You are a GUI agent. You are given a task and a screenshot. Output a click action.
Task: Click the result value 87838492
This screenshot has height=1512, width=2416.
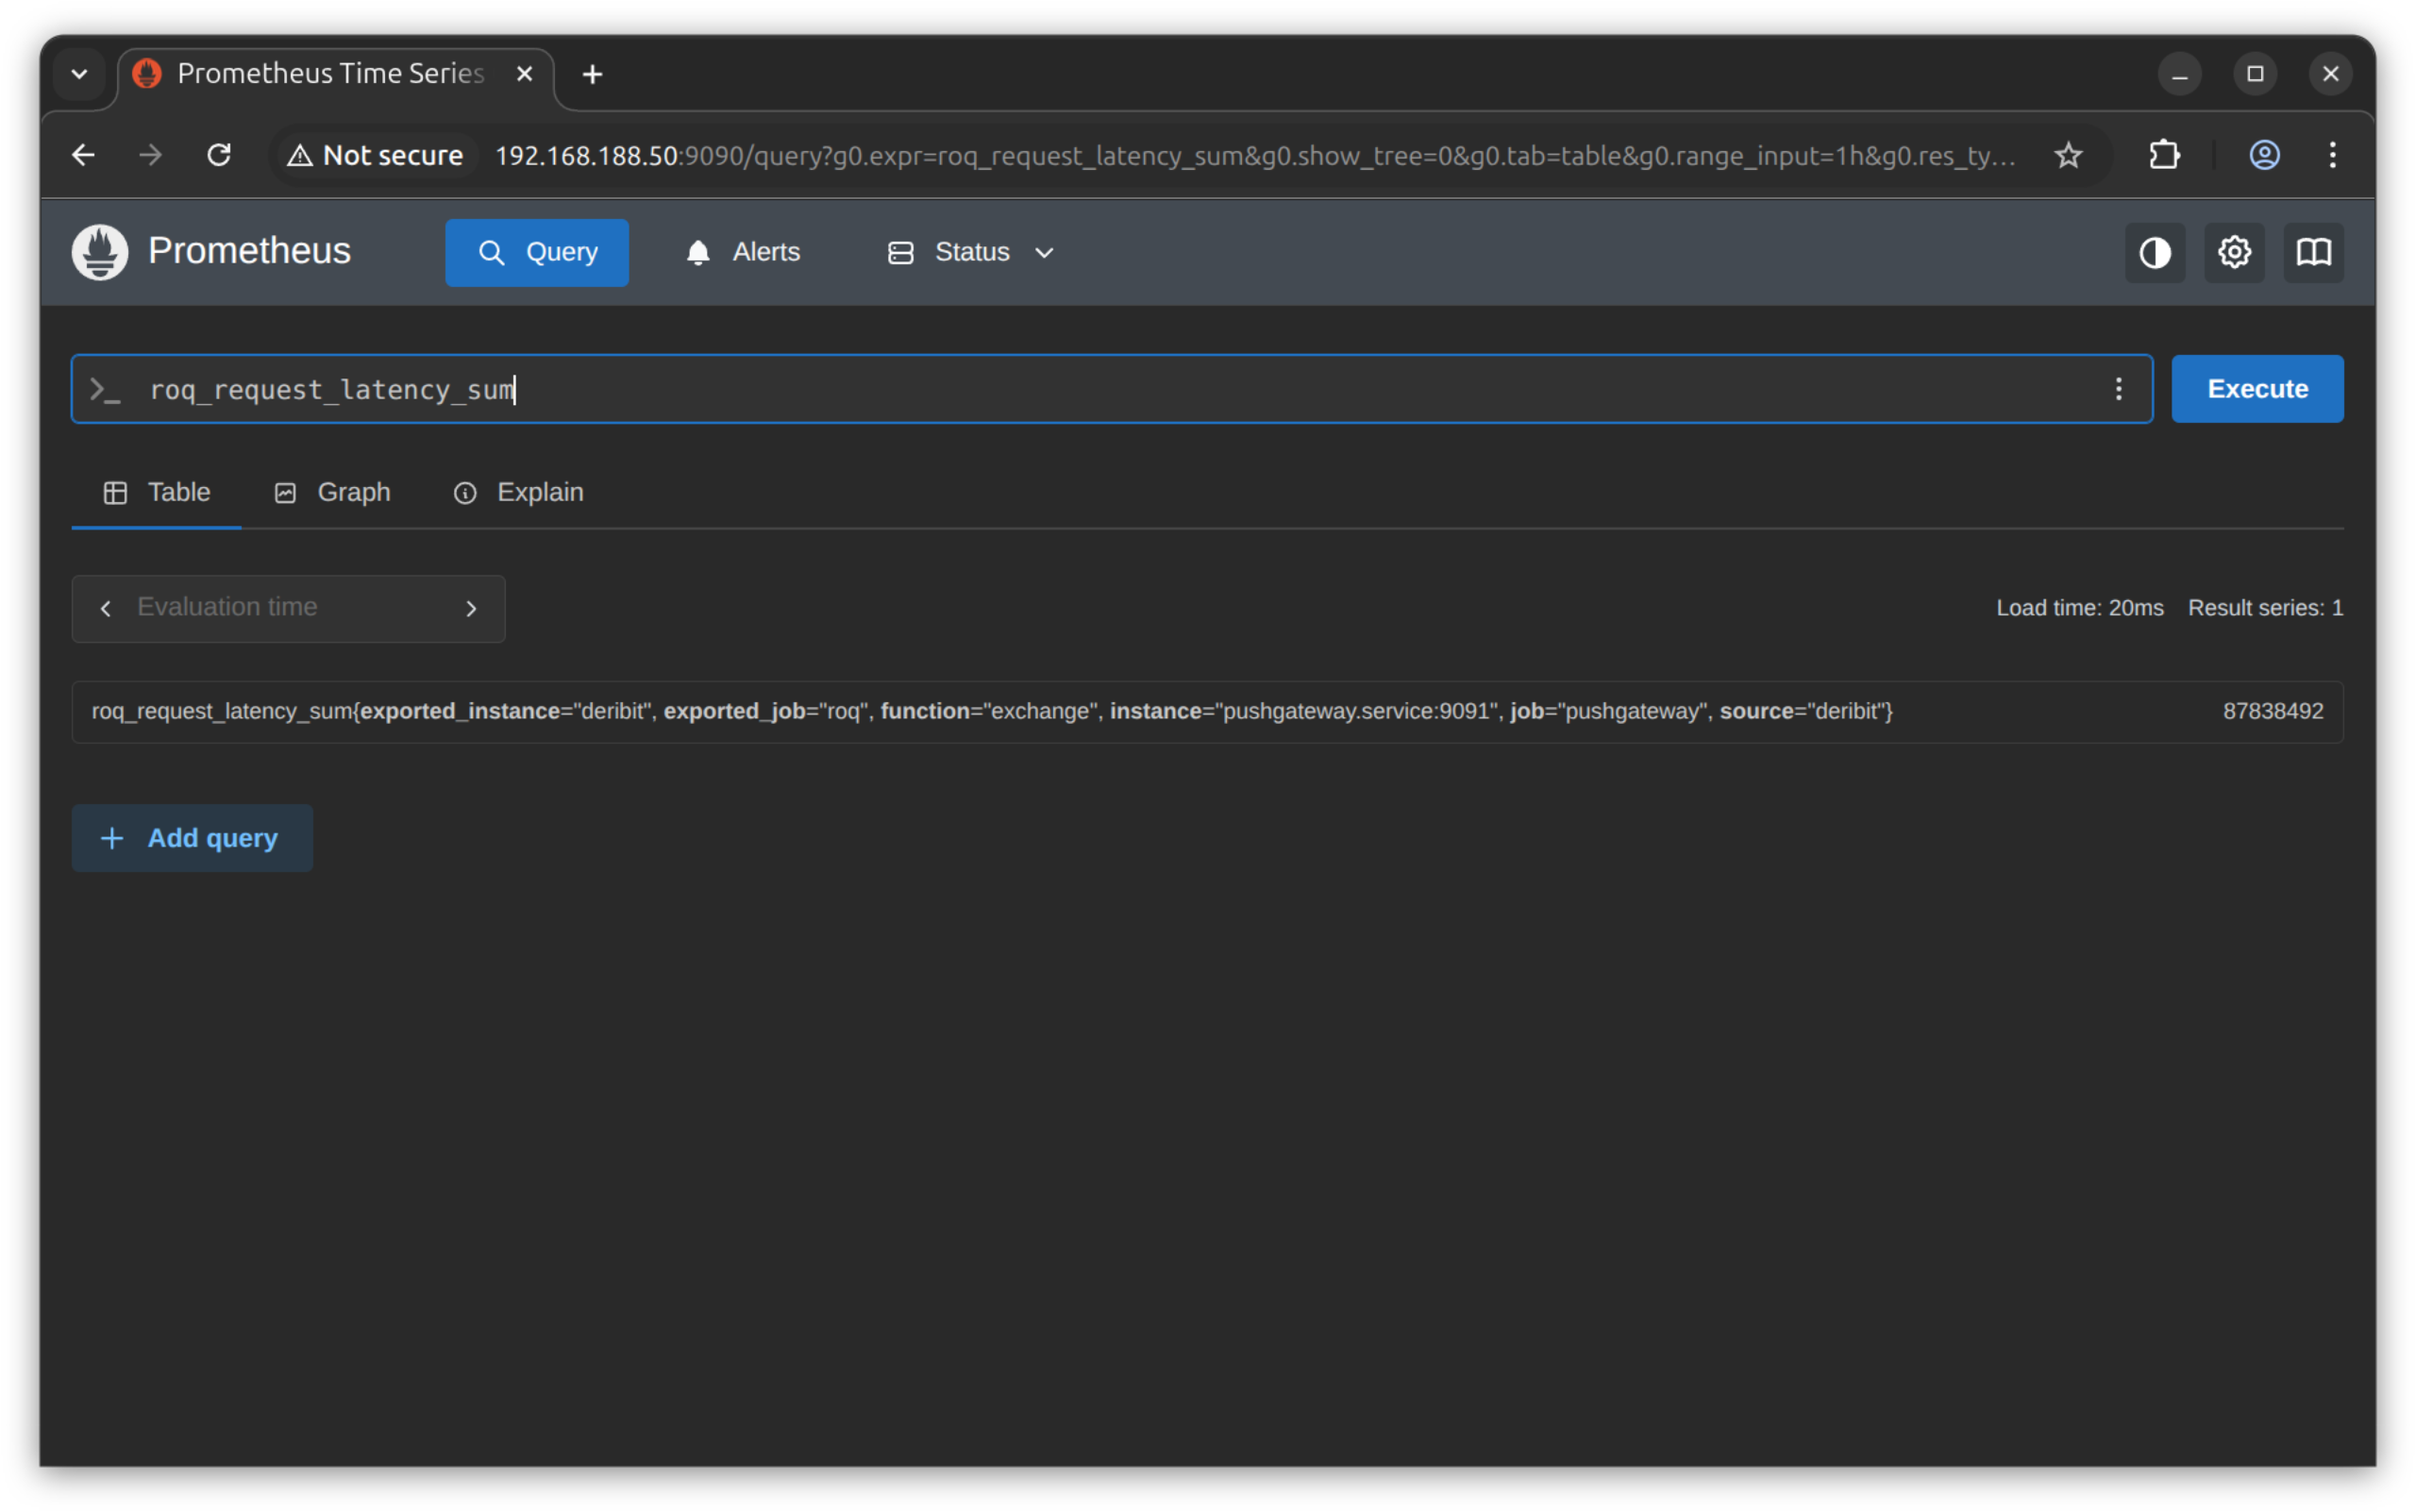(x=2273, y=711)
